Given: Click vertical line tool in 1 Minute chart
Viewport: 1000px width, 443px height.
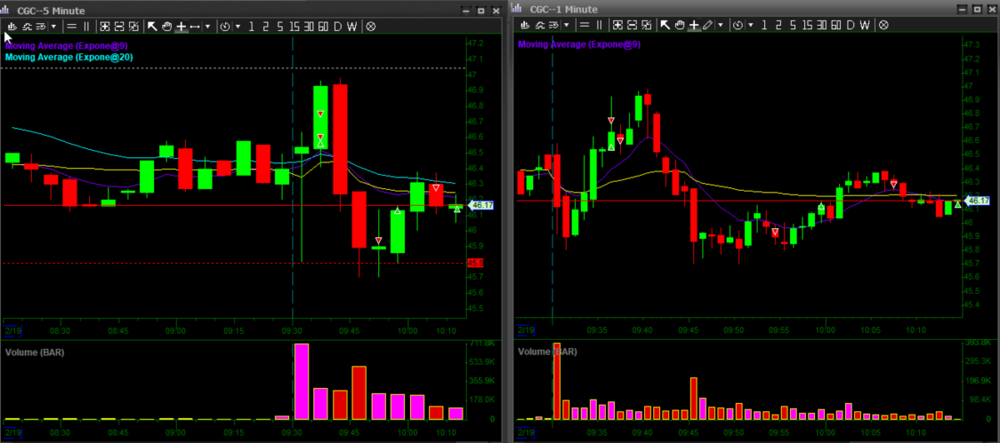Looking at the screenshot, I should (599, 25).
